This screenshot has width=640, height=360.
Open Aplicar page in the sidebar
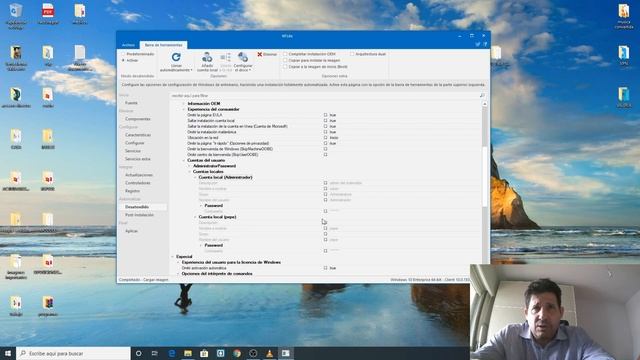(x=131, y=231)
